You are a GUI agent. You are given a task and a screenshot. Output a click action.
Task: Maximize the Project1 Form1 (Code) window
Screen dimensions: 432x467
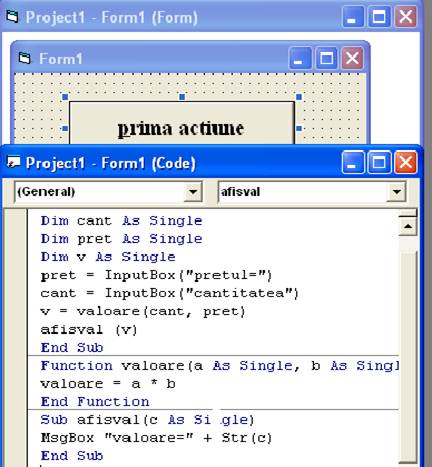pos(379,163)
